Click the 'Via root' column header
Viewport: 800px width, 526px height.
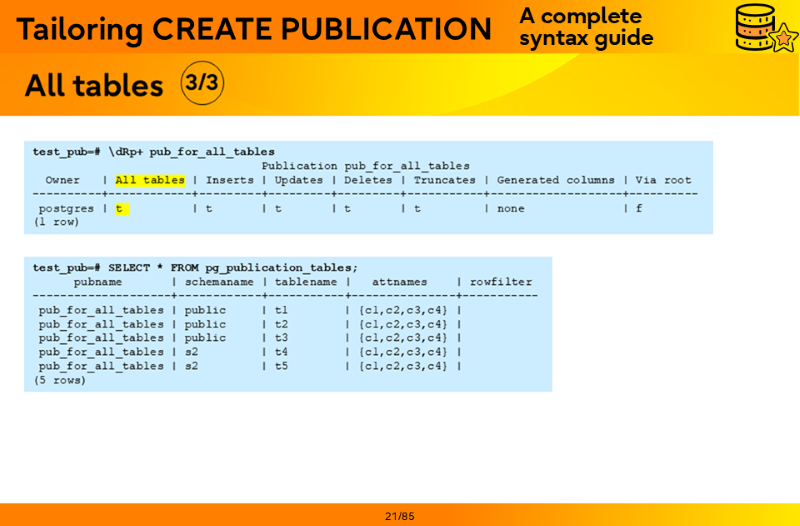[x=663, y=180]
